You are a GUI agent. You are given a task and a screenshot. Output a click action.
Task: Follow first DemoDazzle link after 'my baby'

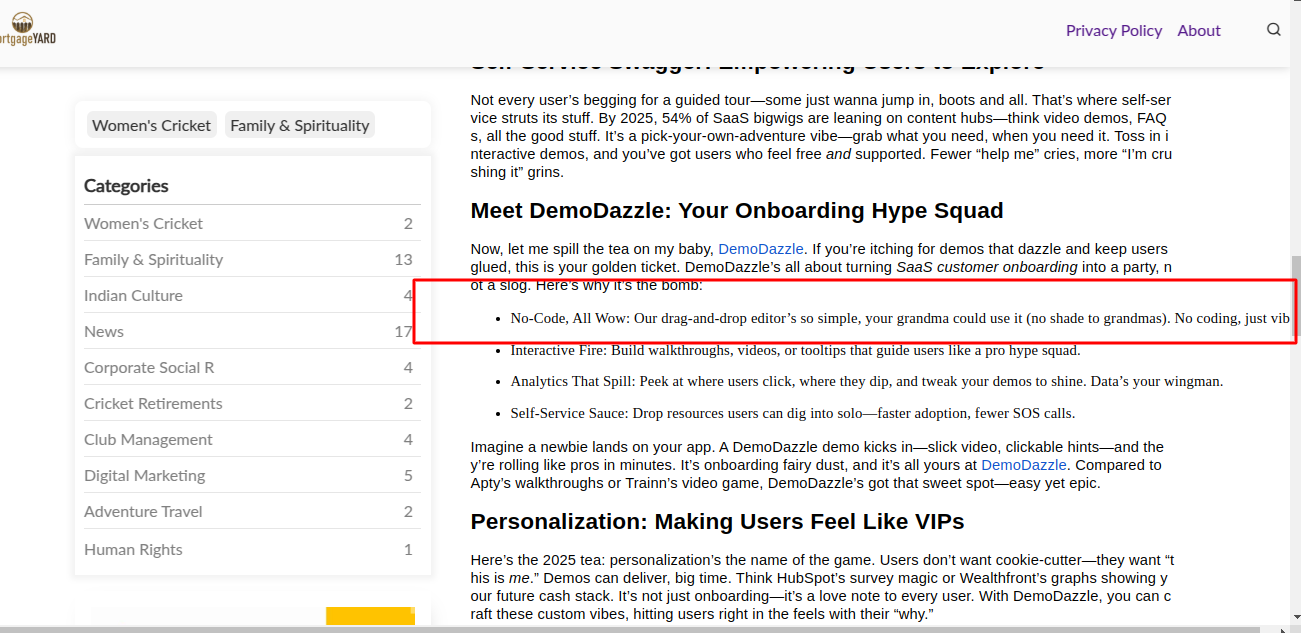[x=761, y=249]
